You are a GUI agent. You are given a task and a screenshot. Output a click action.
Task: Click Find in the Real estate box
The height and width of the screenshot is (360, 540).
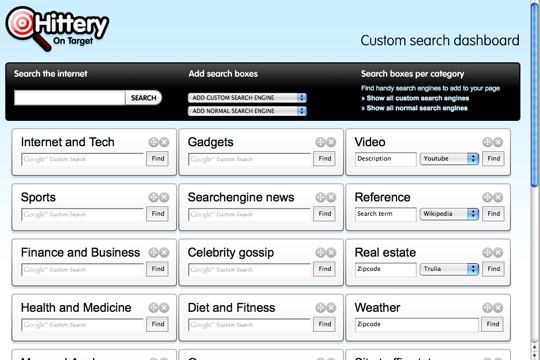tap(494, 269)
